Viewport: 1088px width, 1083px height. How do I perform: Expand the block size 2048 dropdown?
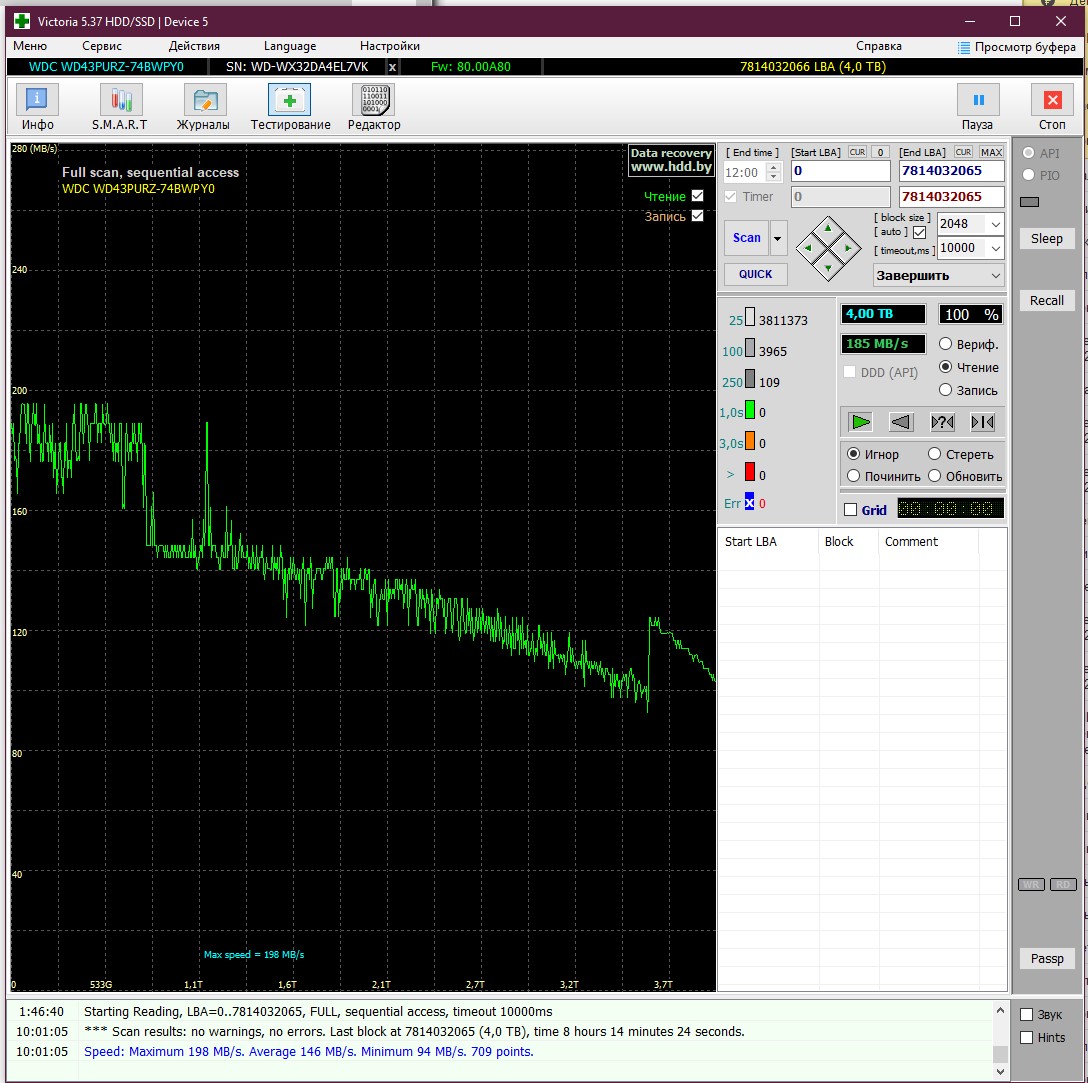point(995,224)
